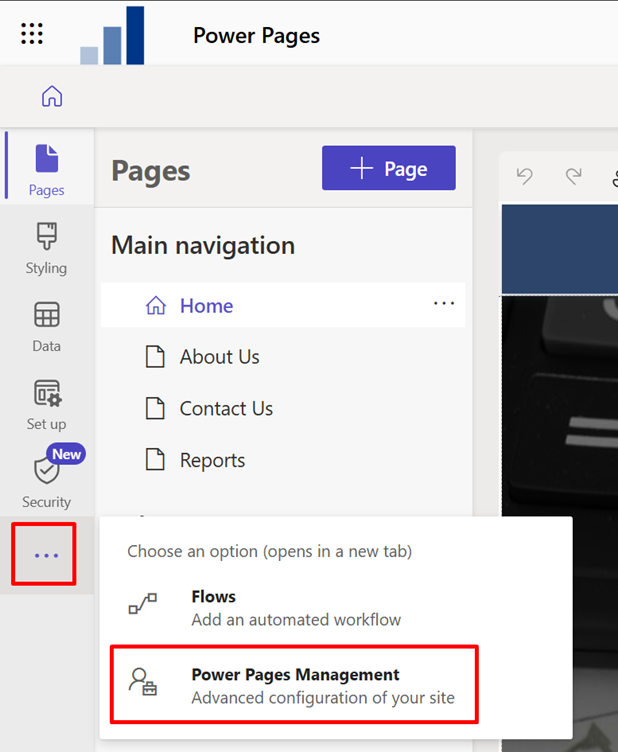
Task: Open the Set up workspace
Action: click(x=47, y=405)
